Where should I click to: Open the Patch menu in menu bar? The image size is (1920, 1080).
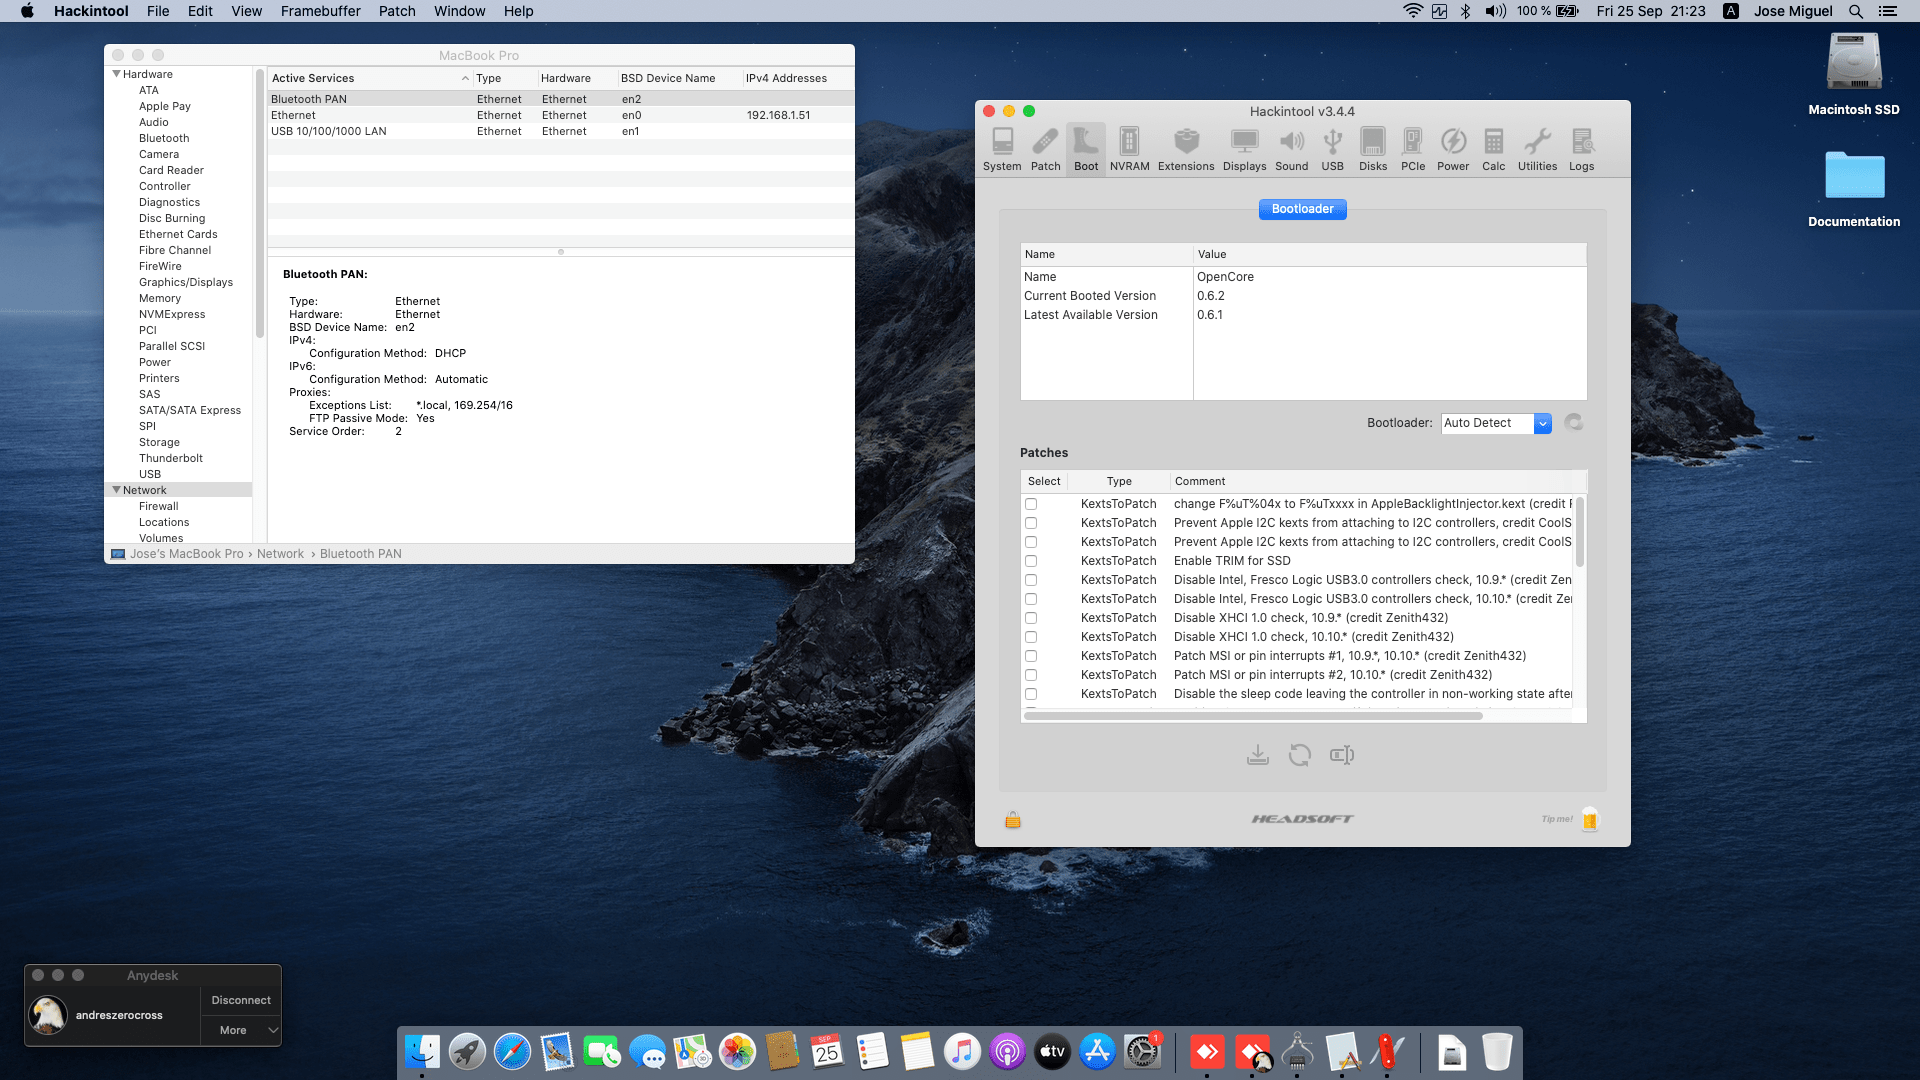pyautogui.click(x=396, y=11)
